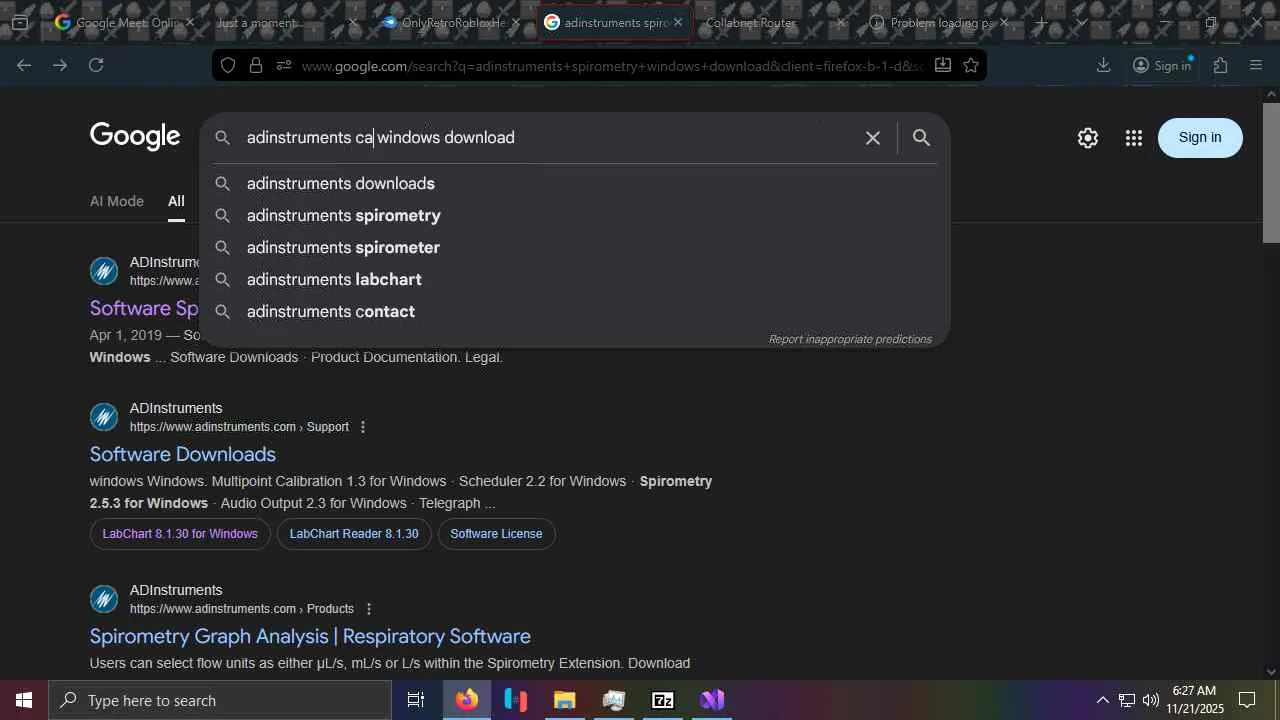Open the Windows Start menu
The height and width of the screenshot is (720, 1280).
coord(24,700)
